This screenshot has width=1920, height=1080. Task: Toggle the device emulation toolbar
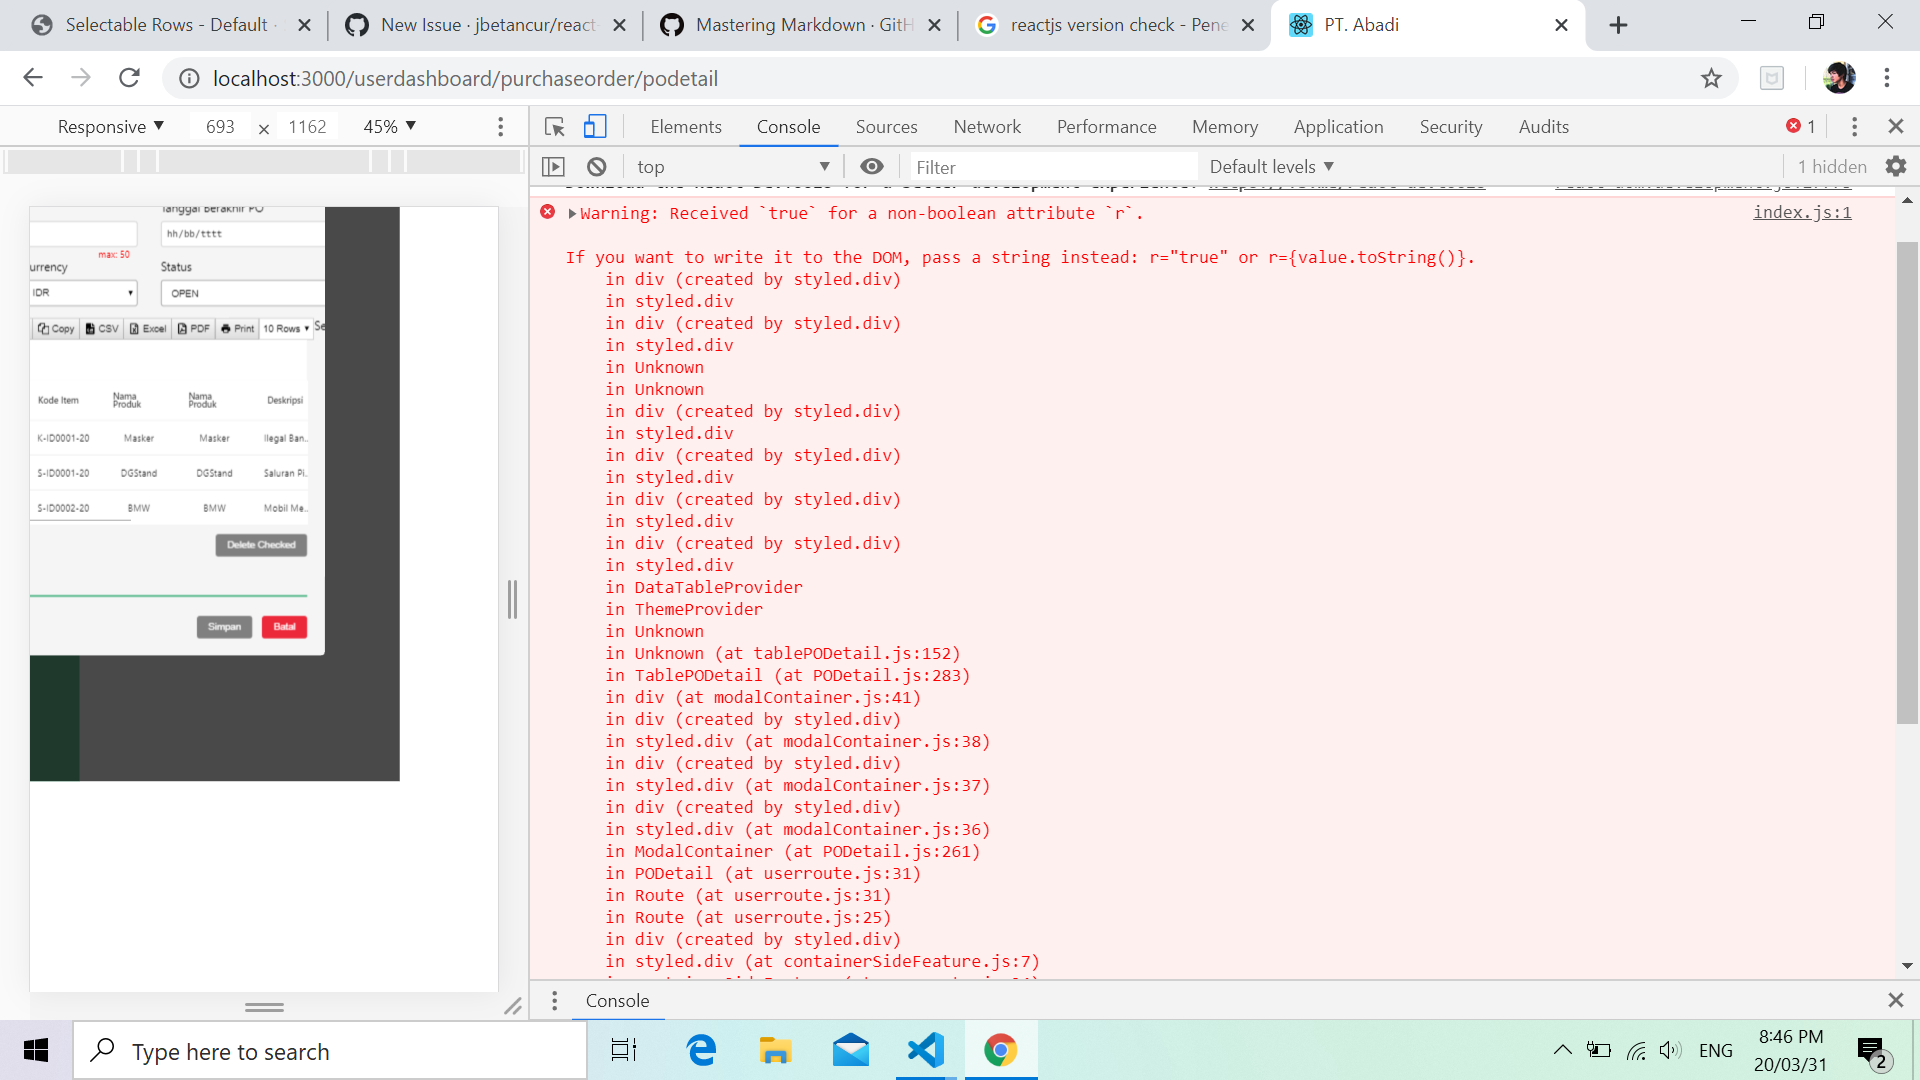click(x=596, y=127)
